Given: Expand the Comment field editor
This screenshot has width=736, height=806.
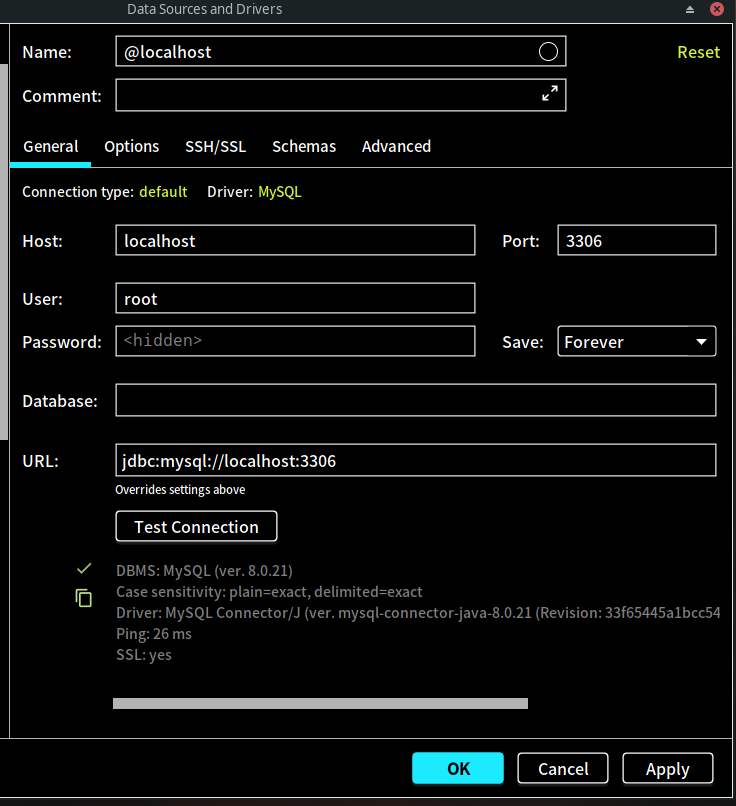Looking at the screenshot, I should [549, 93].
